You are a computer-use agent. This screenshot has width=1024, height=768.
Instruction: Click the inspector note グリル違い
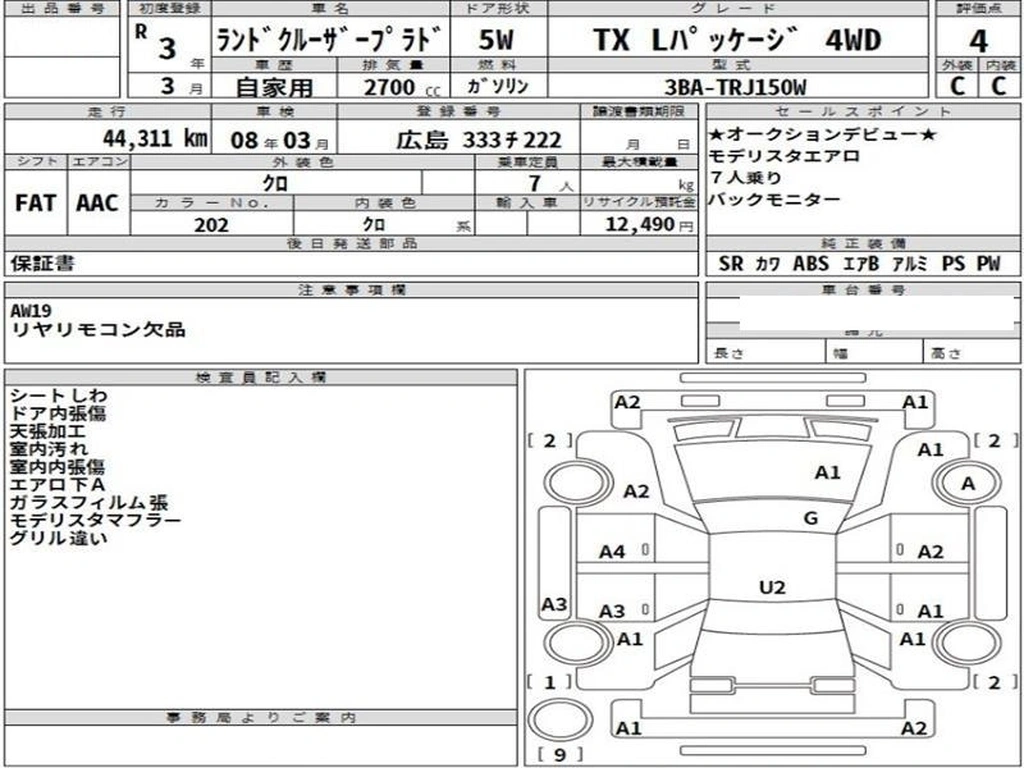pyautogui.click(x=59, y=538)
